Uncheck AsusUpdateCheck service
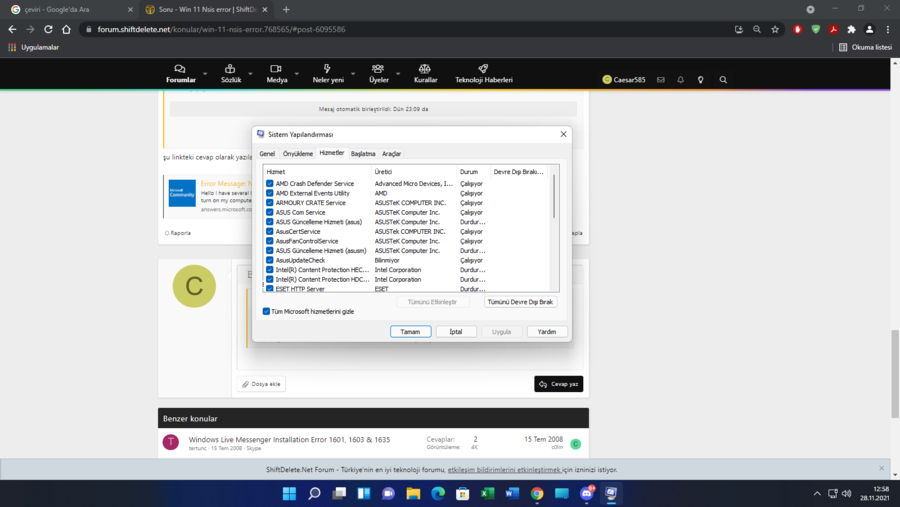 click(x=269, y=260)
